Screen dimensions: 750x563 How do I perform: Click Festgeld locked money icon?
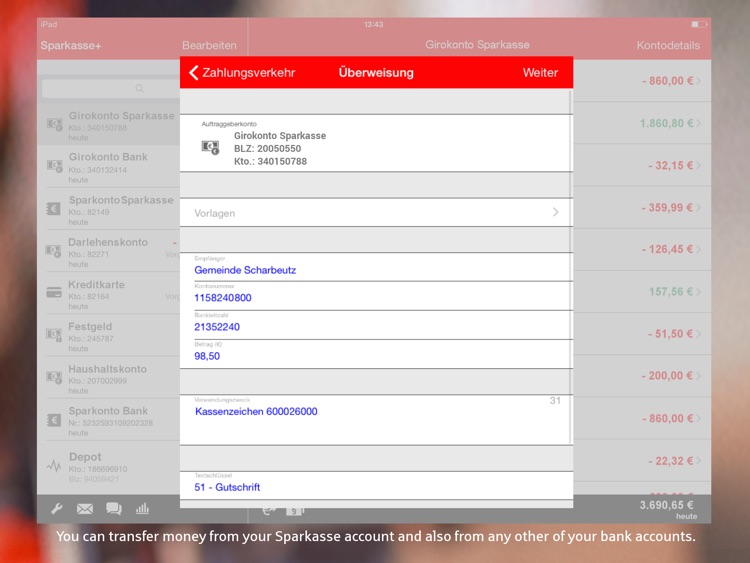tap(54, 334)
